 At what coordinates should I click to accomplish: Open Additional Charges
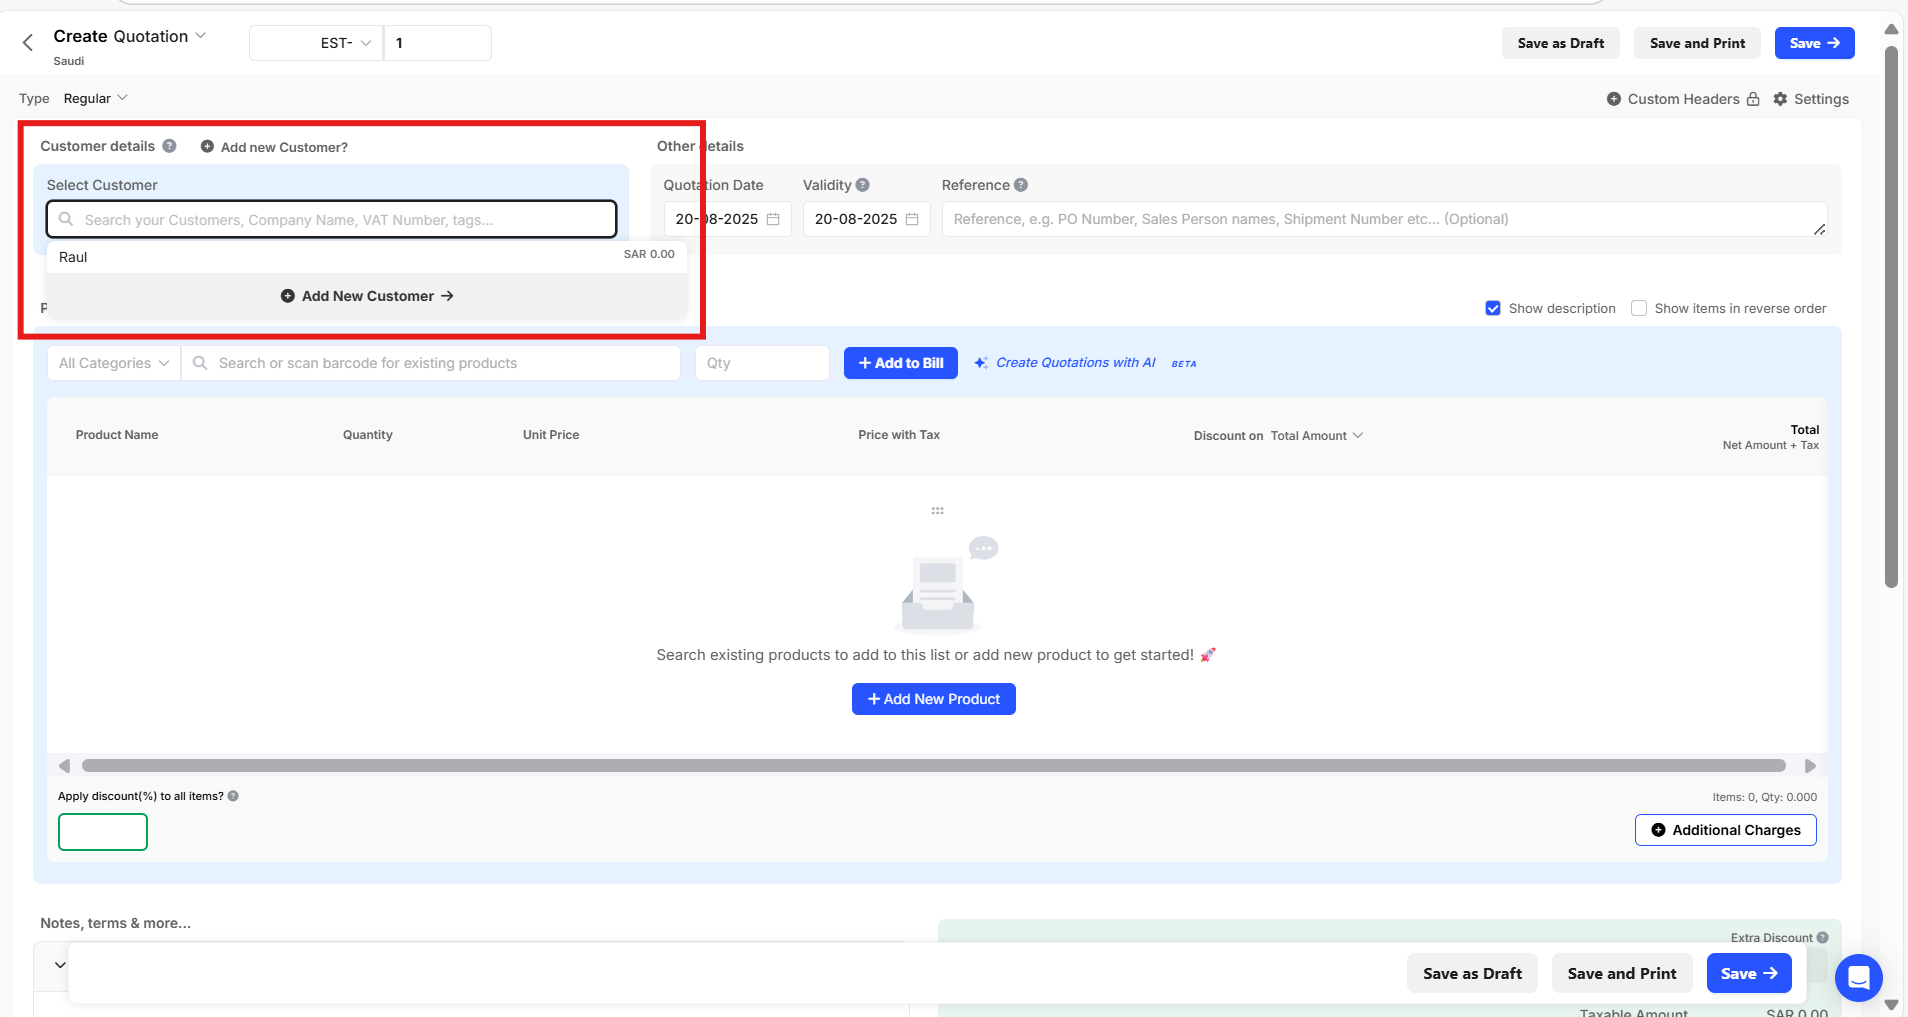[1726, 830]
